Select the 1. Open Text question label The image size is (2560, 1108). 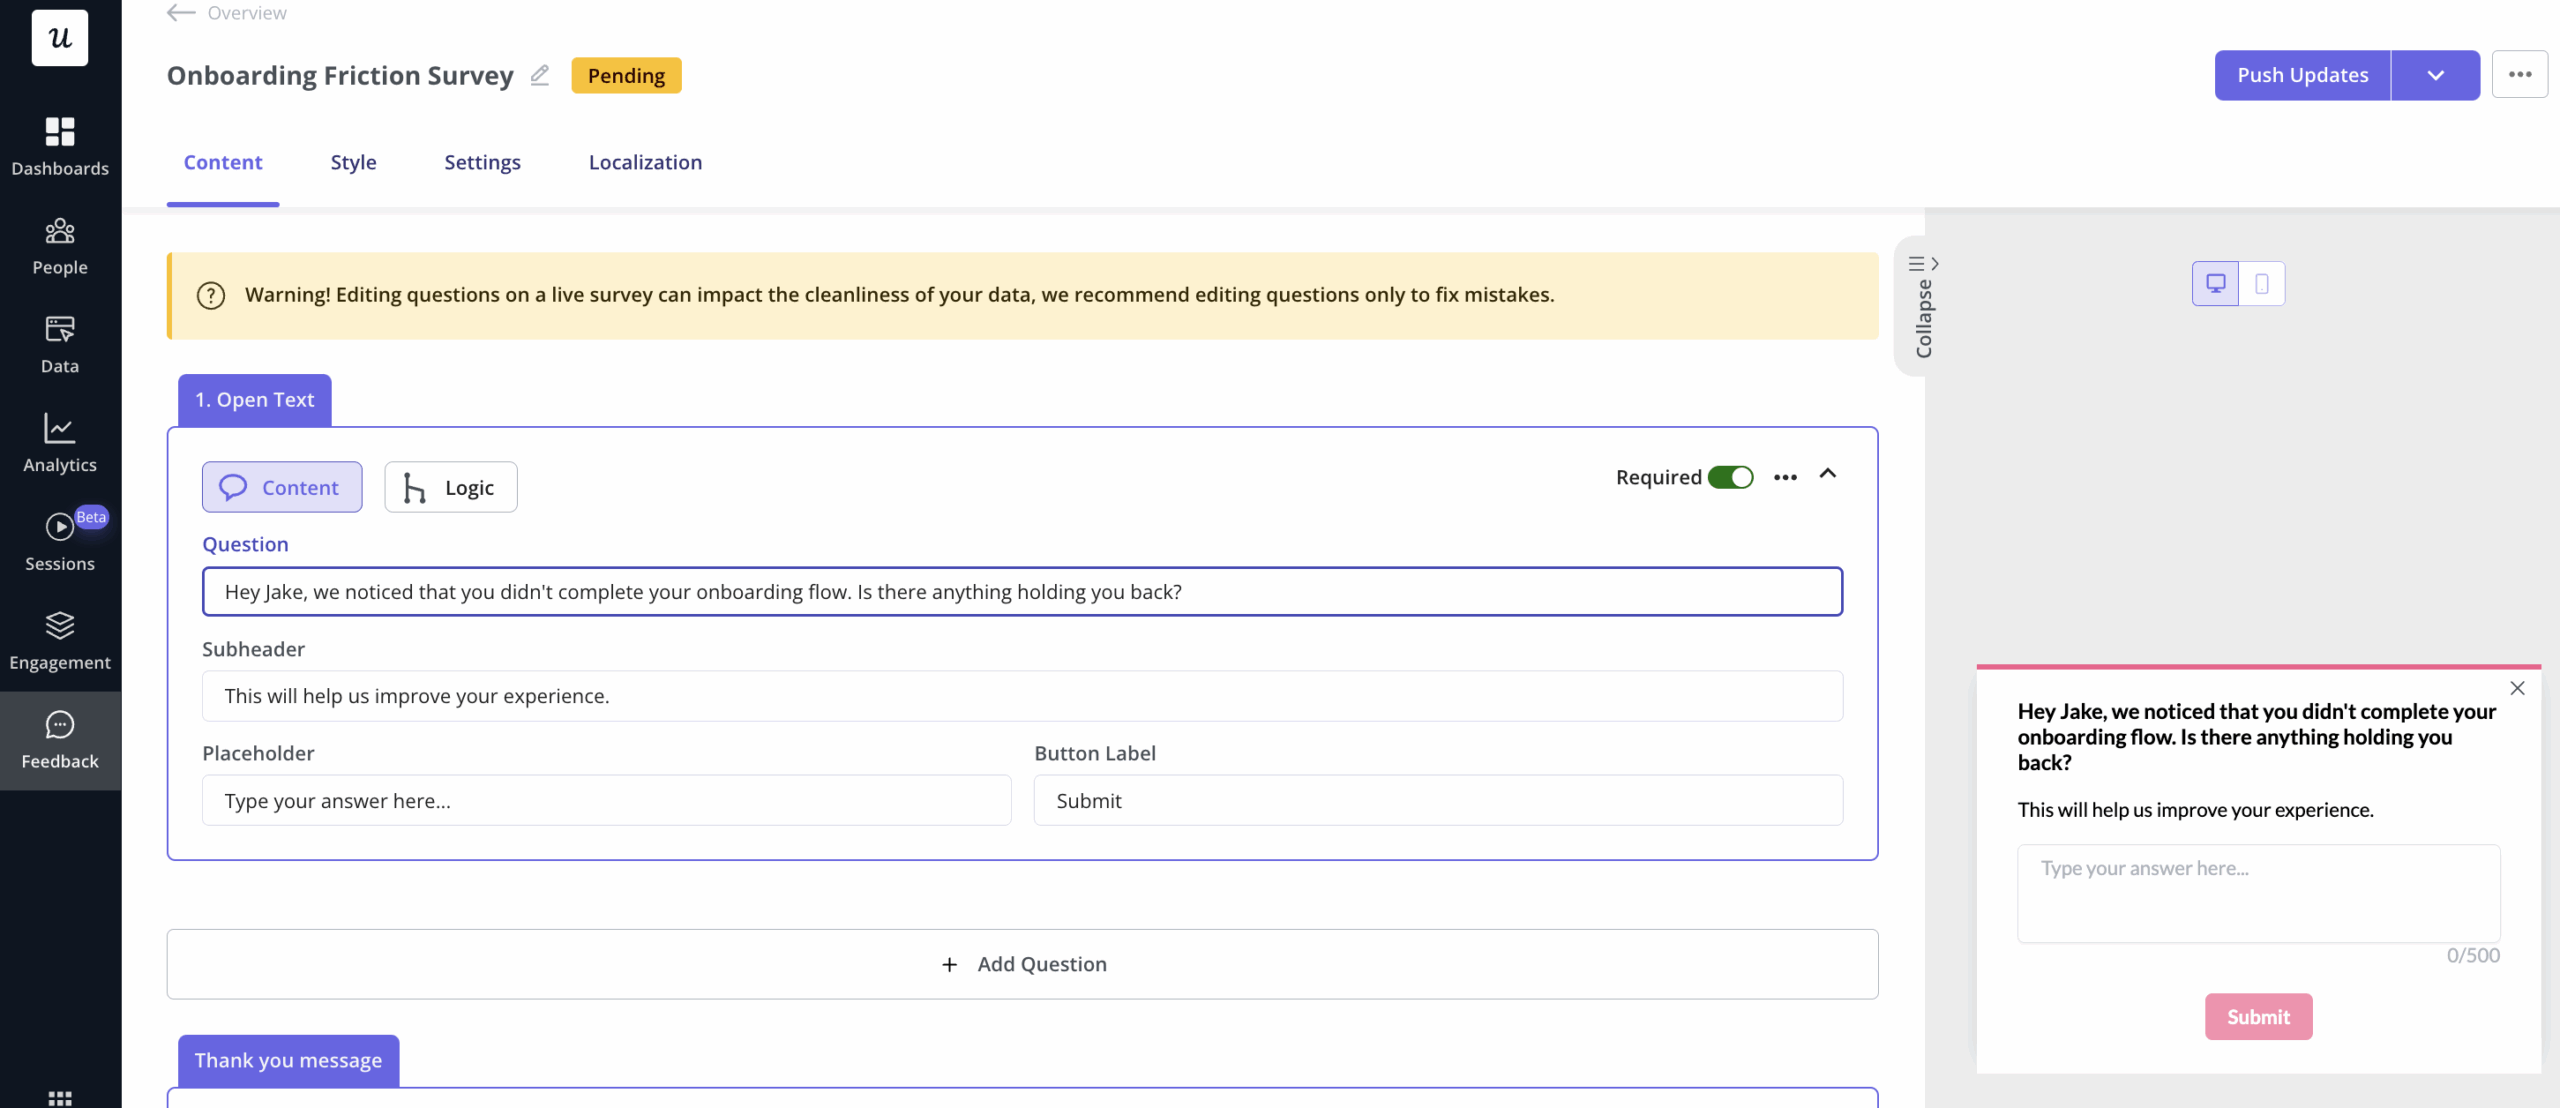(x=255, y=400)
